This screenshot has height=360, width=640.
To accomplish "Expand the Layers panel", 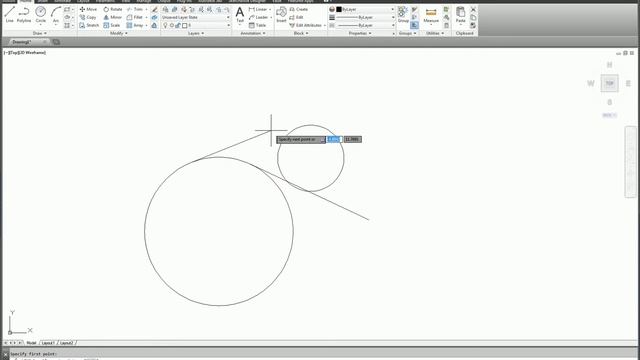I will (196, 33).
